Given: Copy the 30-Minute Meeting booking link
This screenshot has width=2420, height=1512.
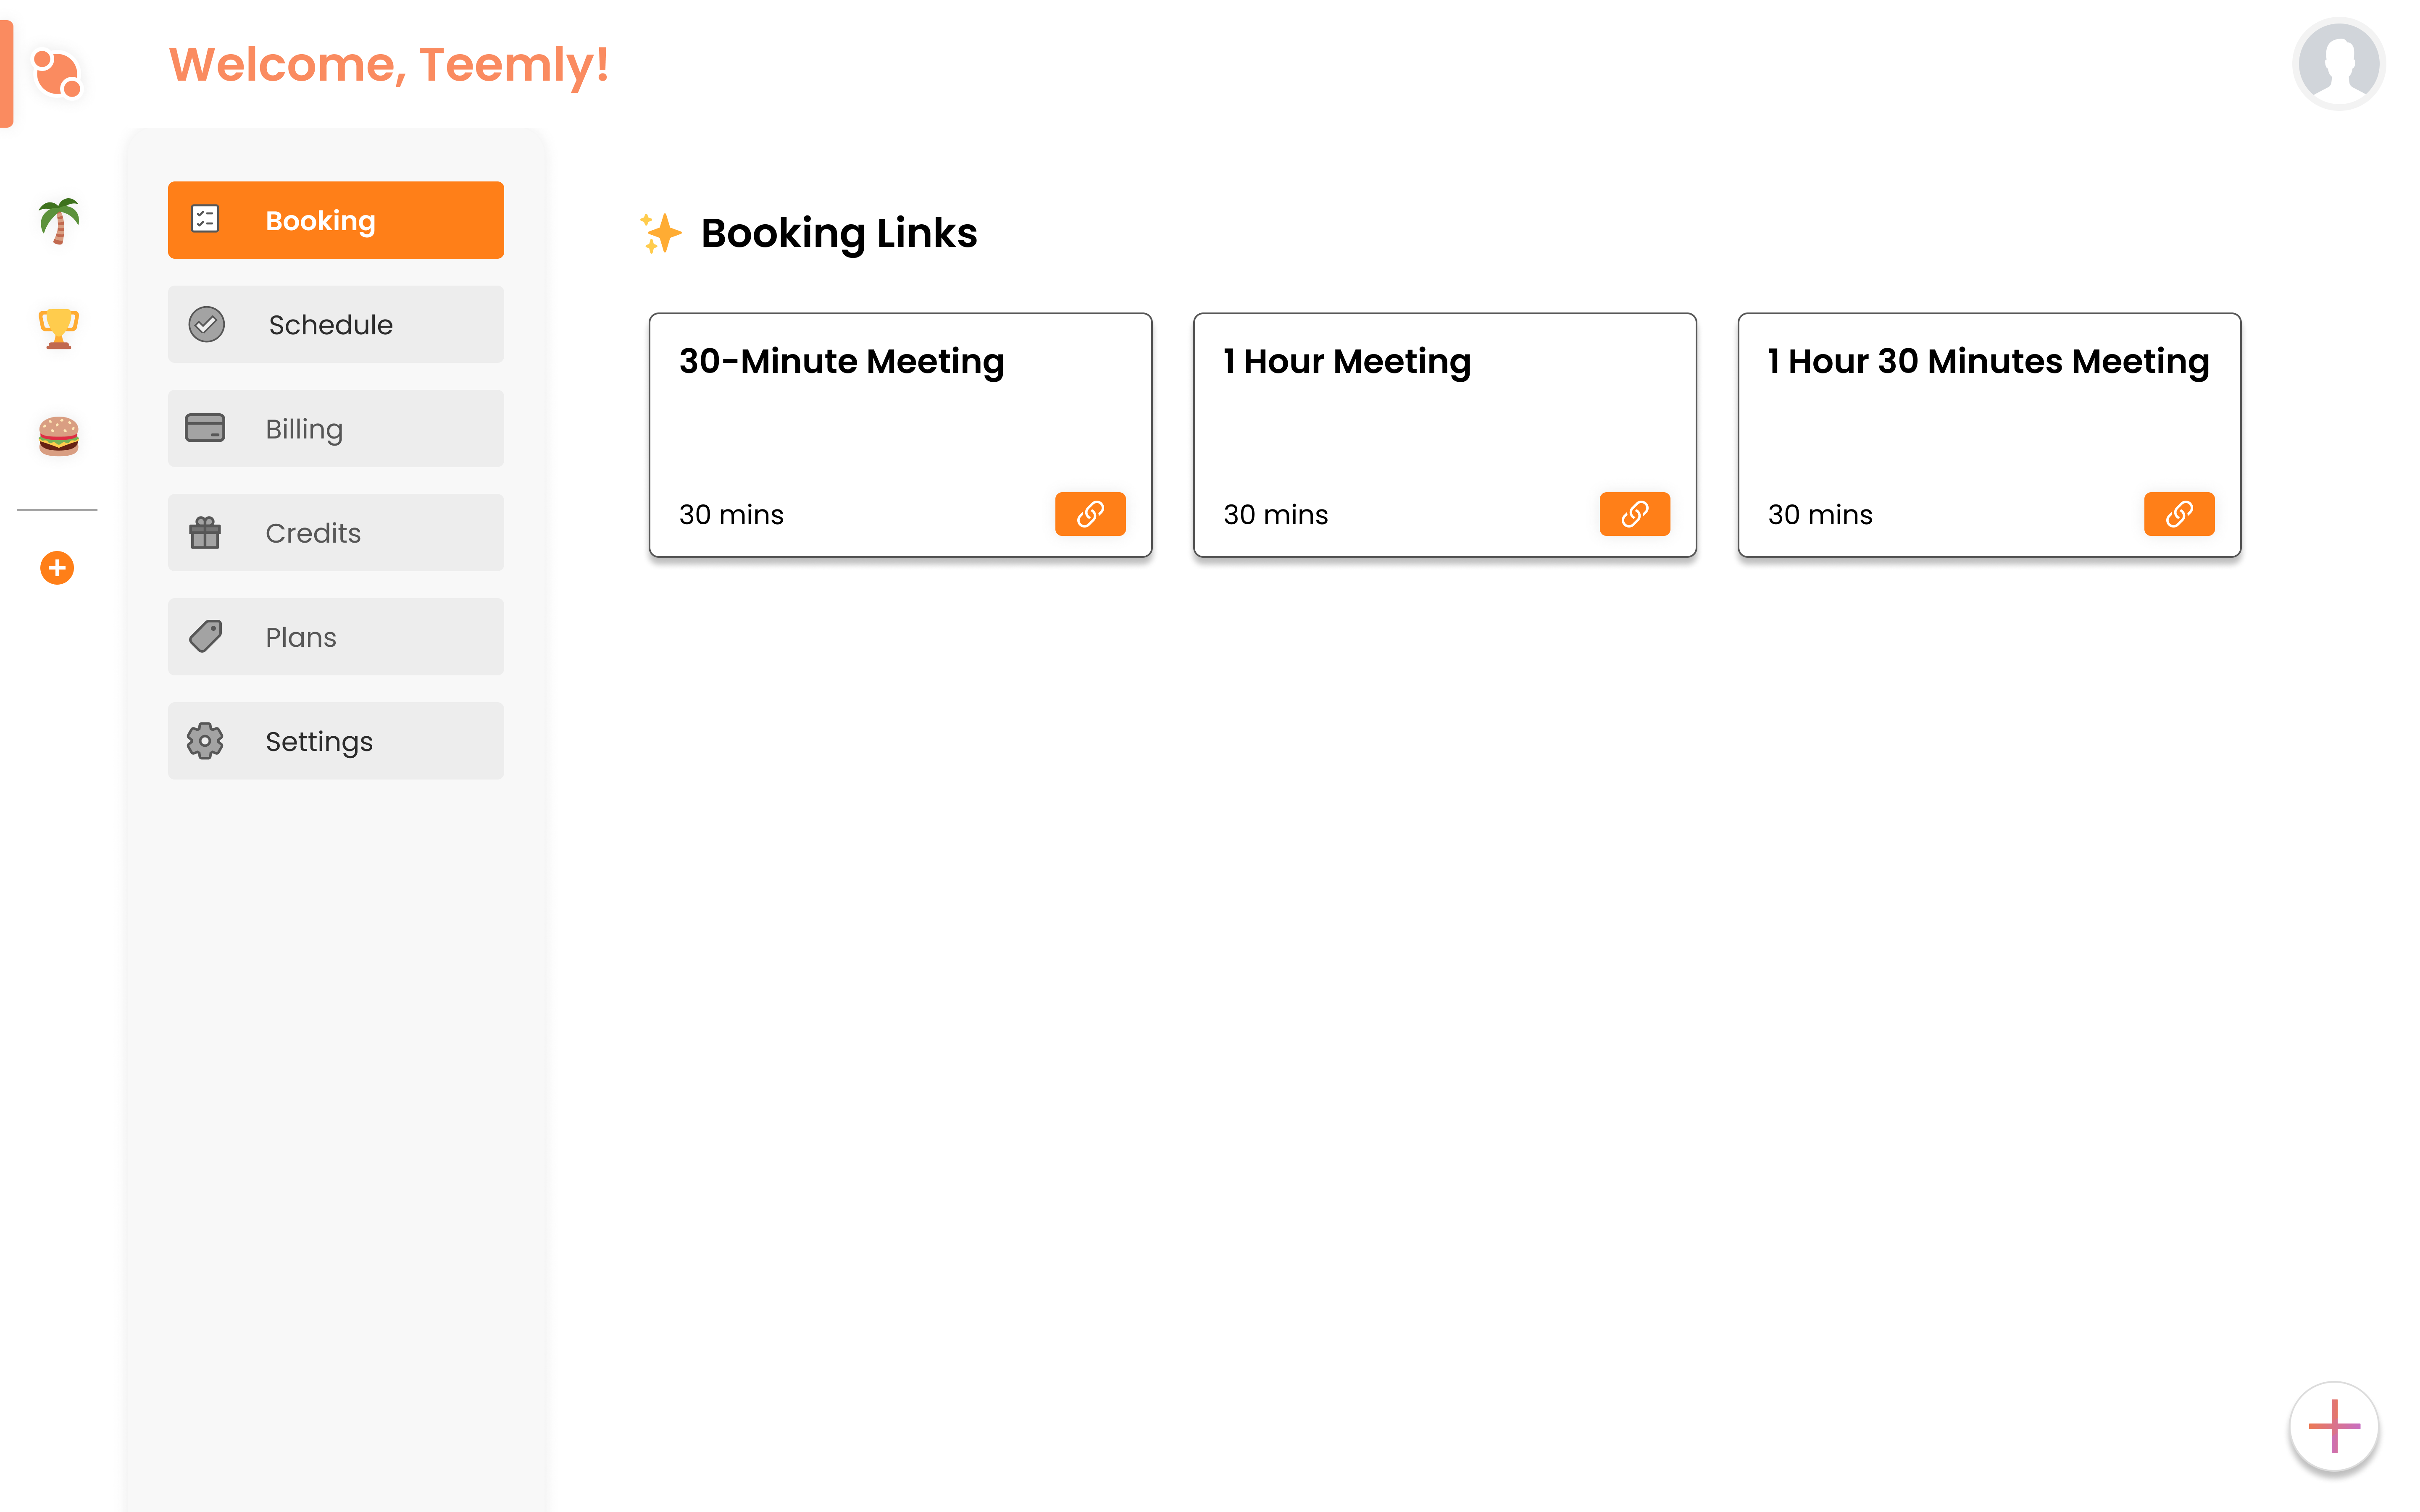Looking at the screenshot, I should 1090,514.
